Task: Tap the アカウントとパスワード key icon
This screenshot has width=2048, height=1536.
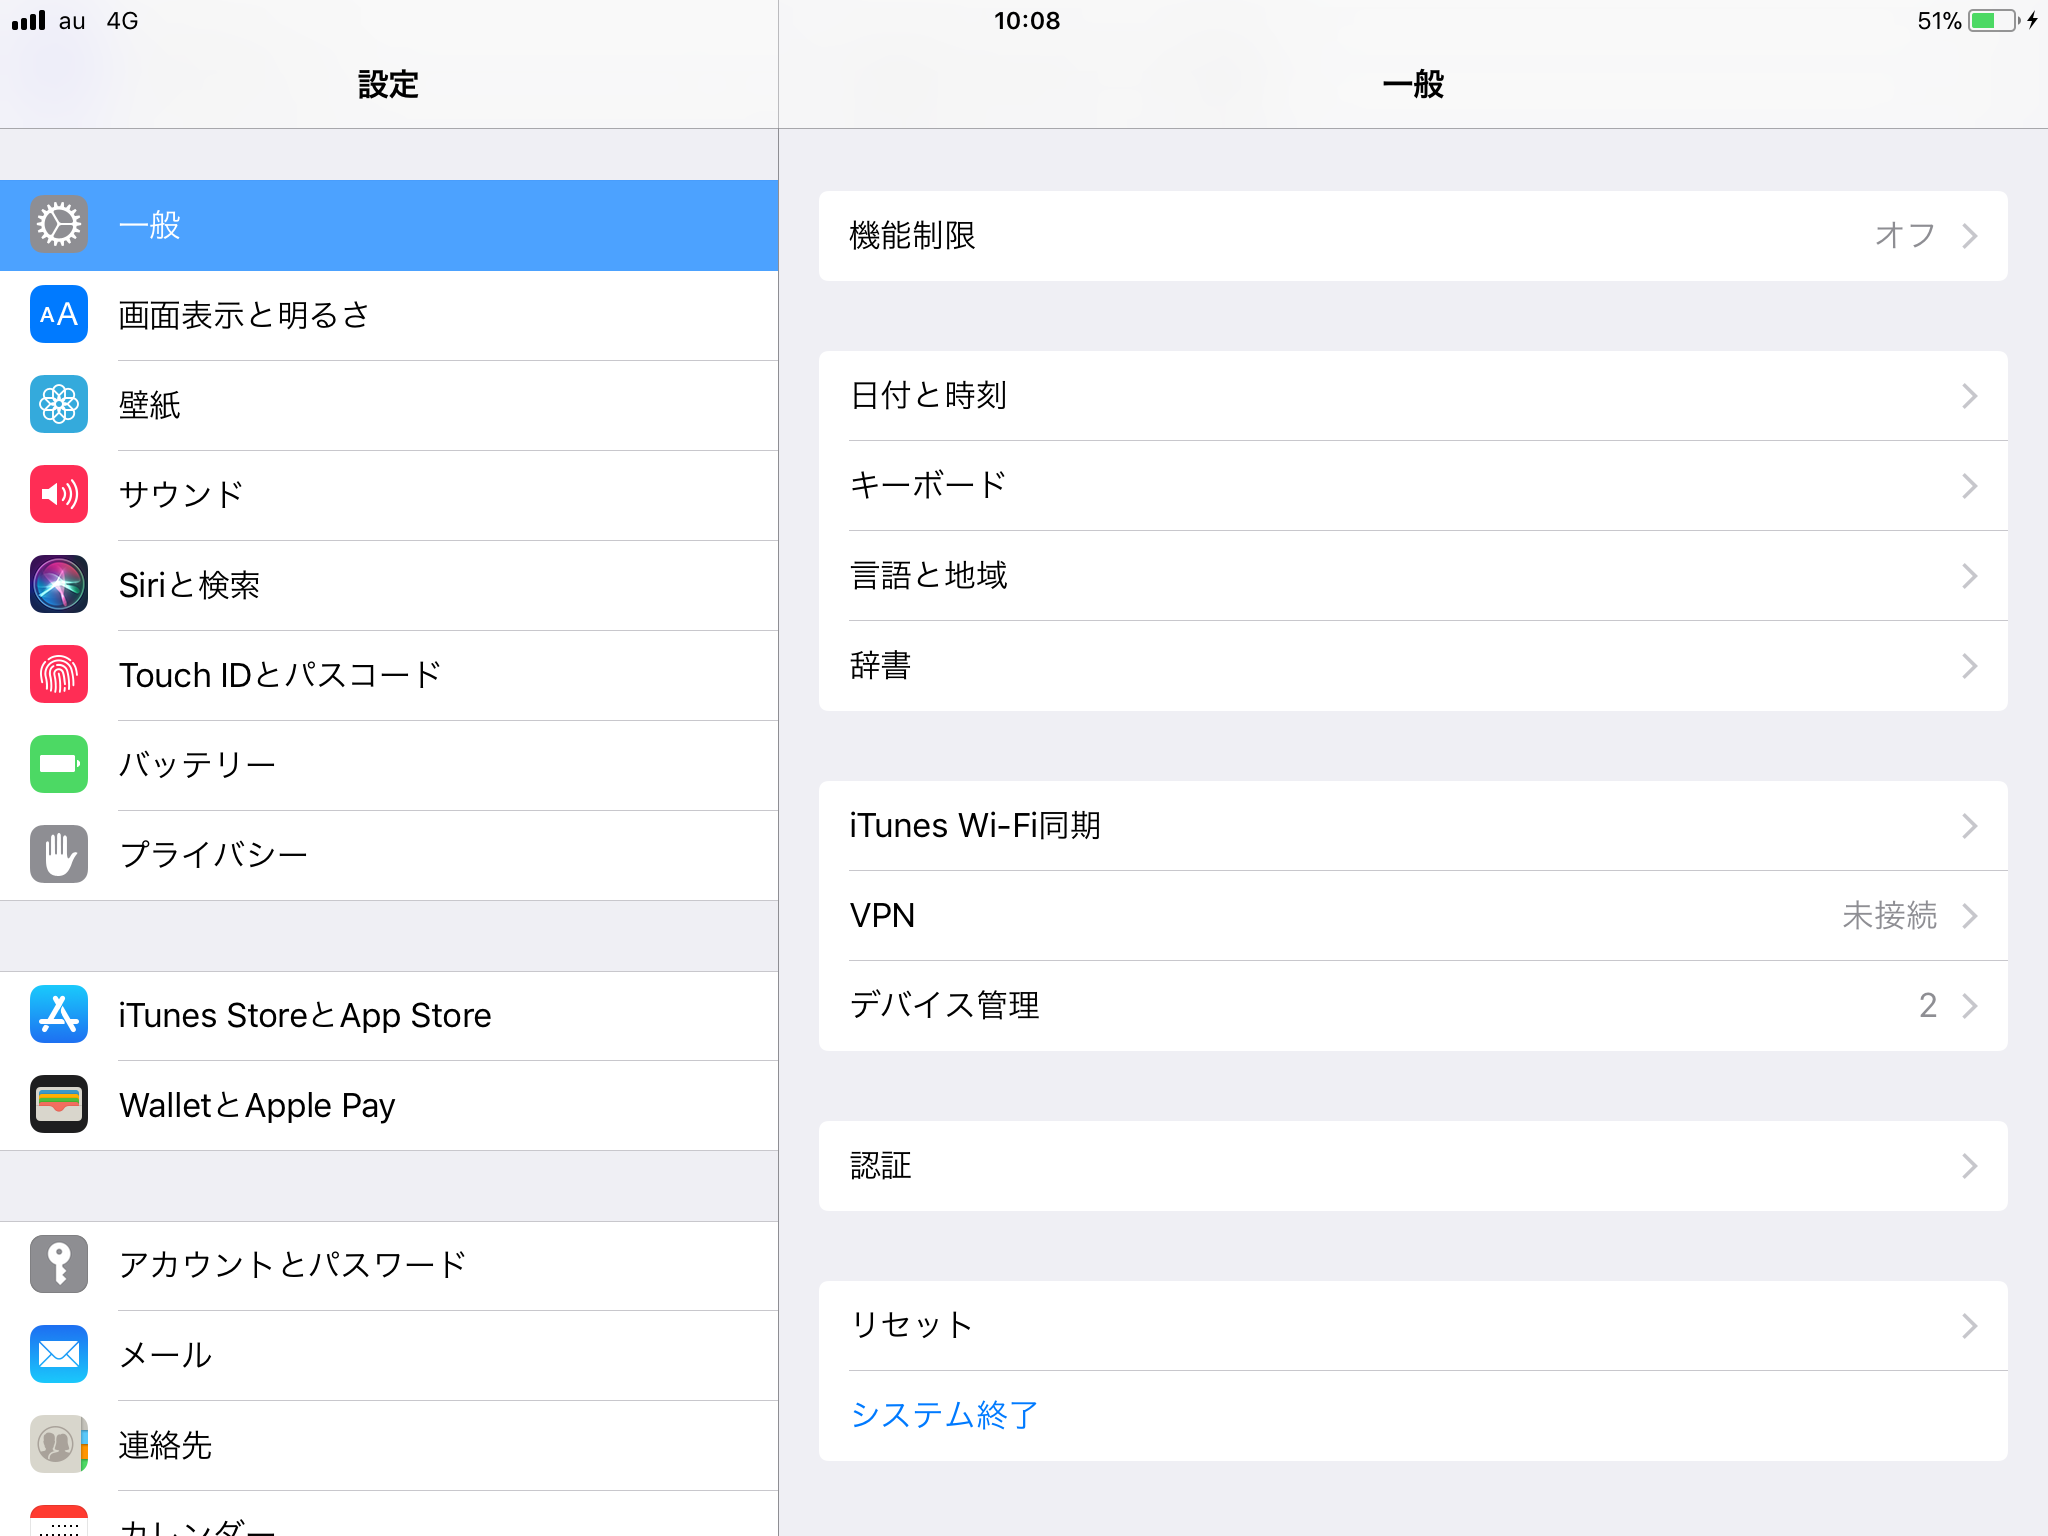Action: [59, 1264]
